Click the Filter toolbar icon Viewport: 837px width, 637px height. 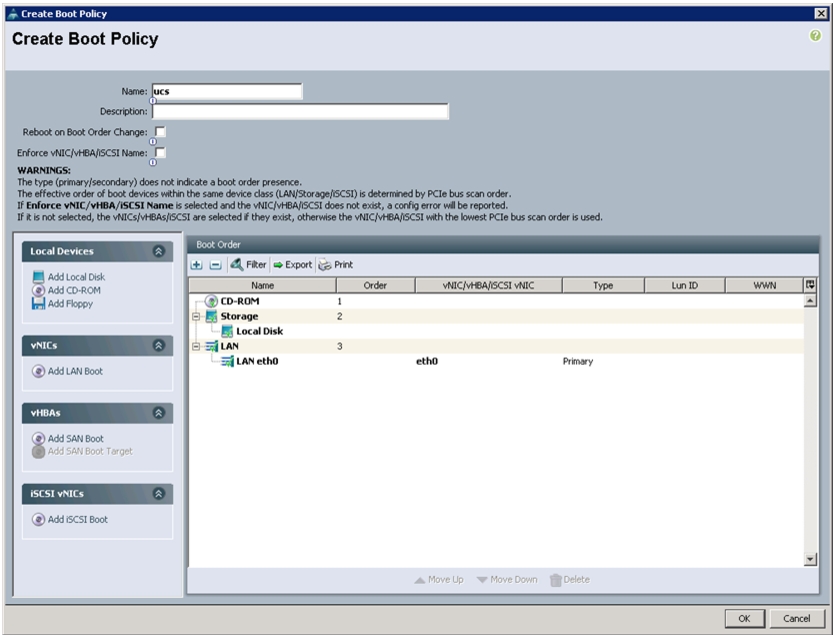(236, 264)
